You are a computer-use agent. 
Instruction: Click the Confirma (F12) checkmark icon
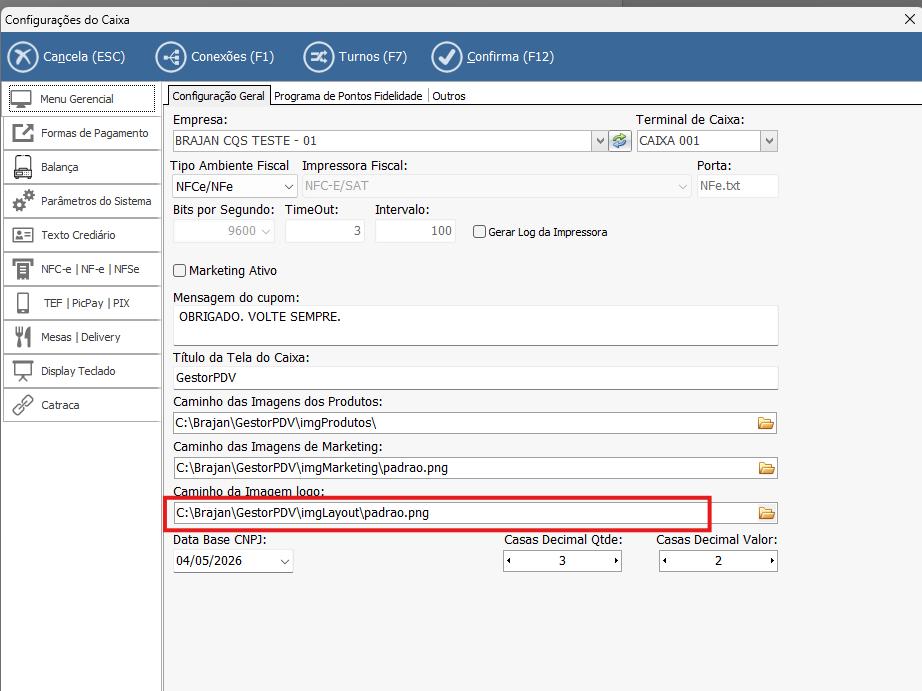pos(446,57)
